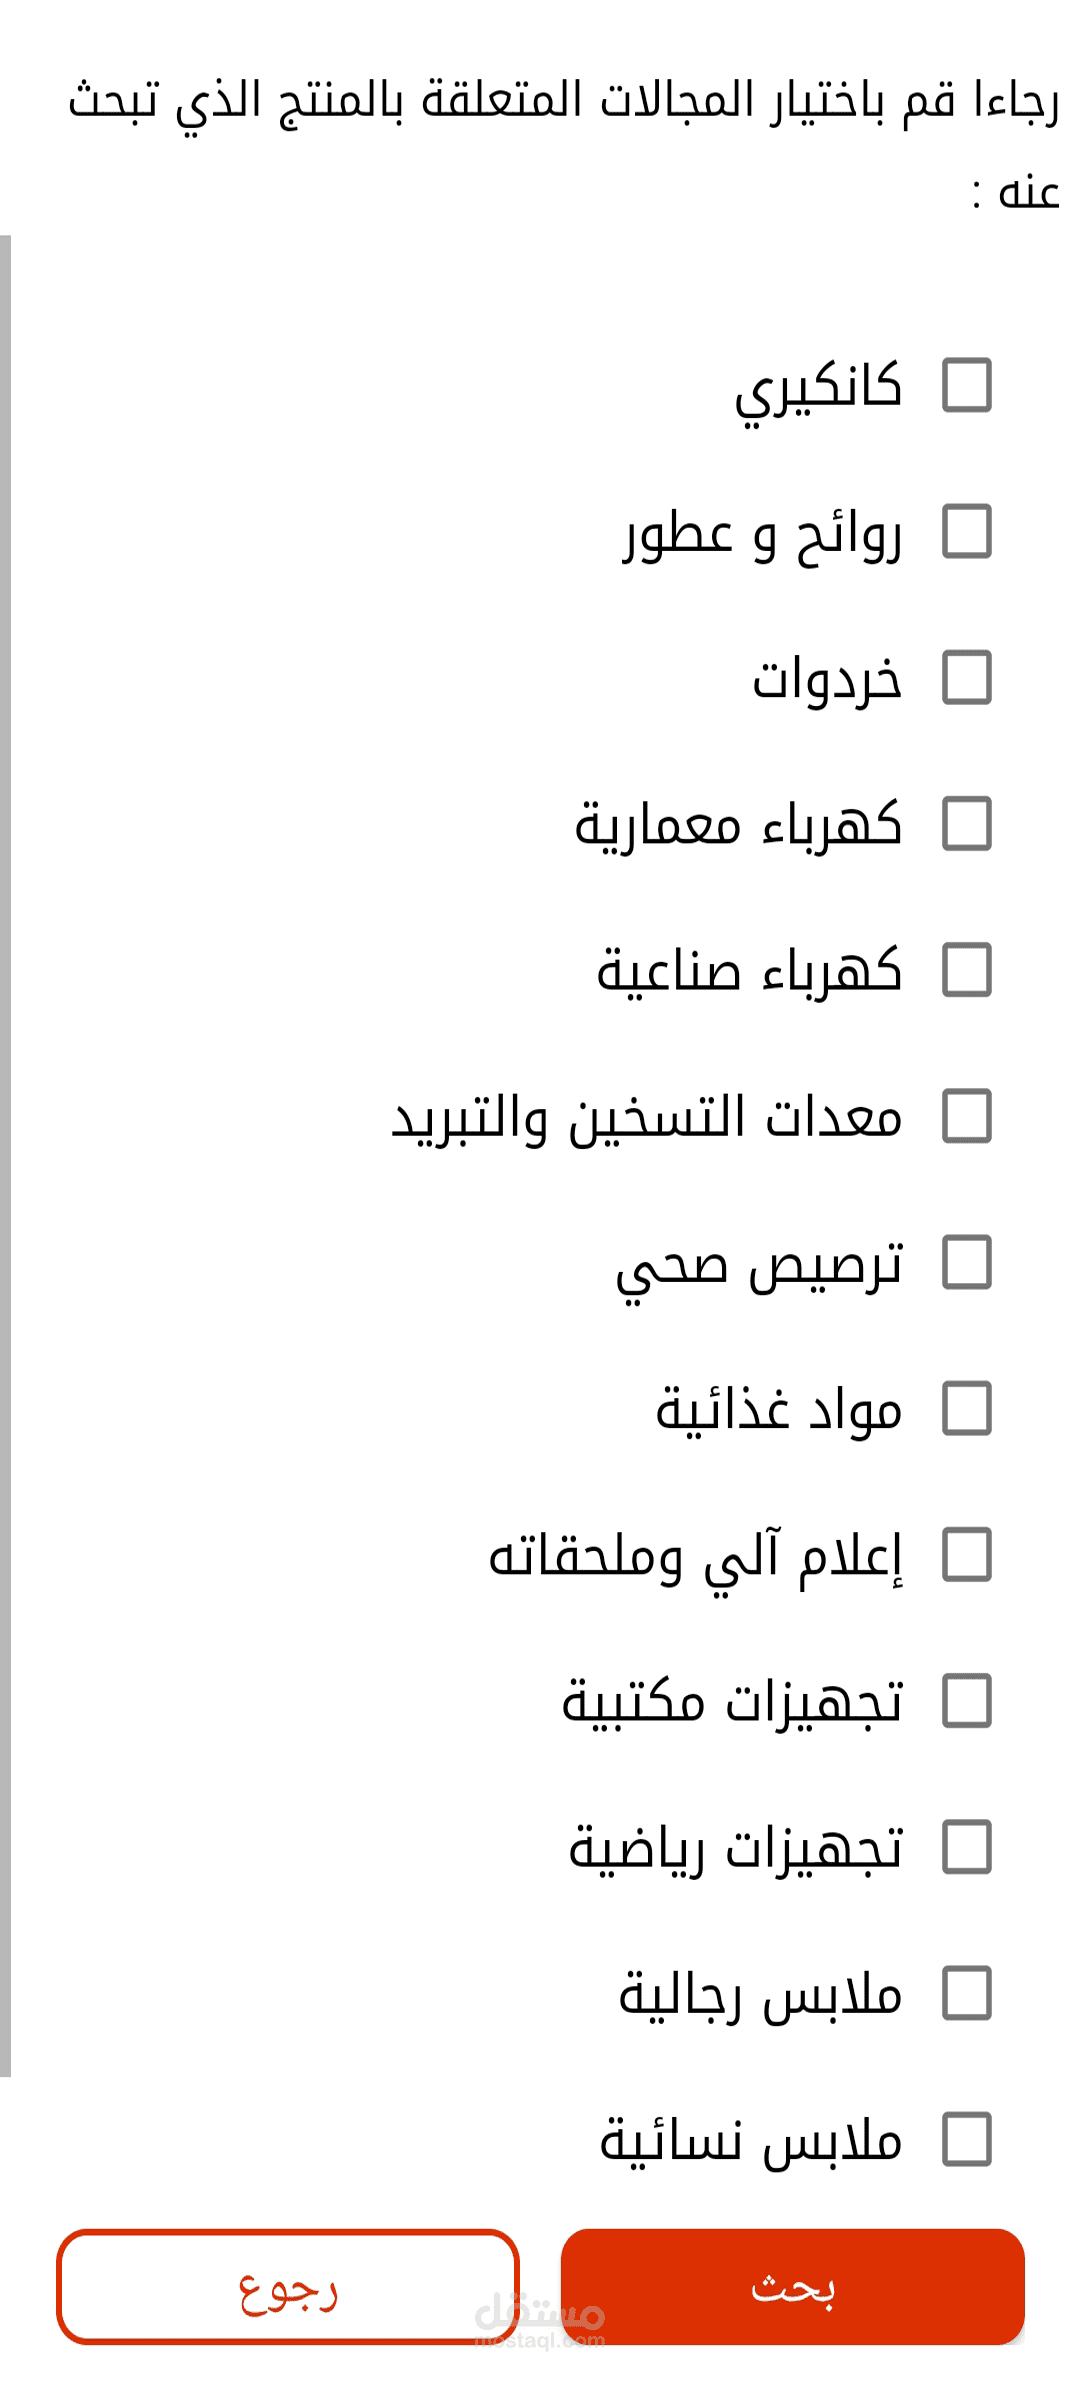Check the كهرباء صناعية checkbox
Viewport: 1080px width, 2400px height.
966,970
